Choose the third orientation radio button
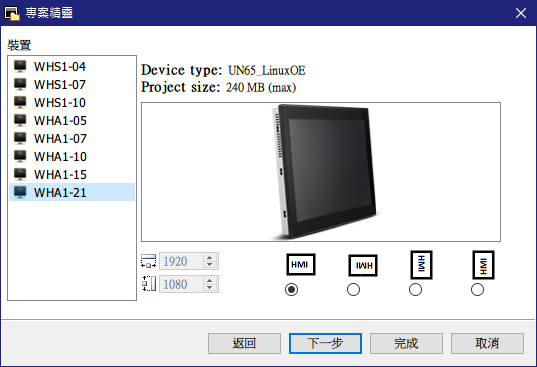Image resolution: width=537 pixels, height=367 pixels. (415, 290)
